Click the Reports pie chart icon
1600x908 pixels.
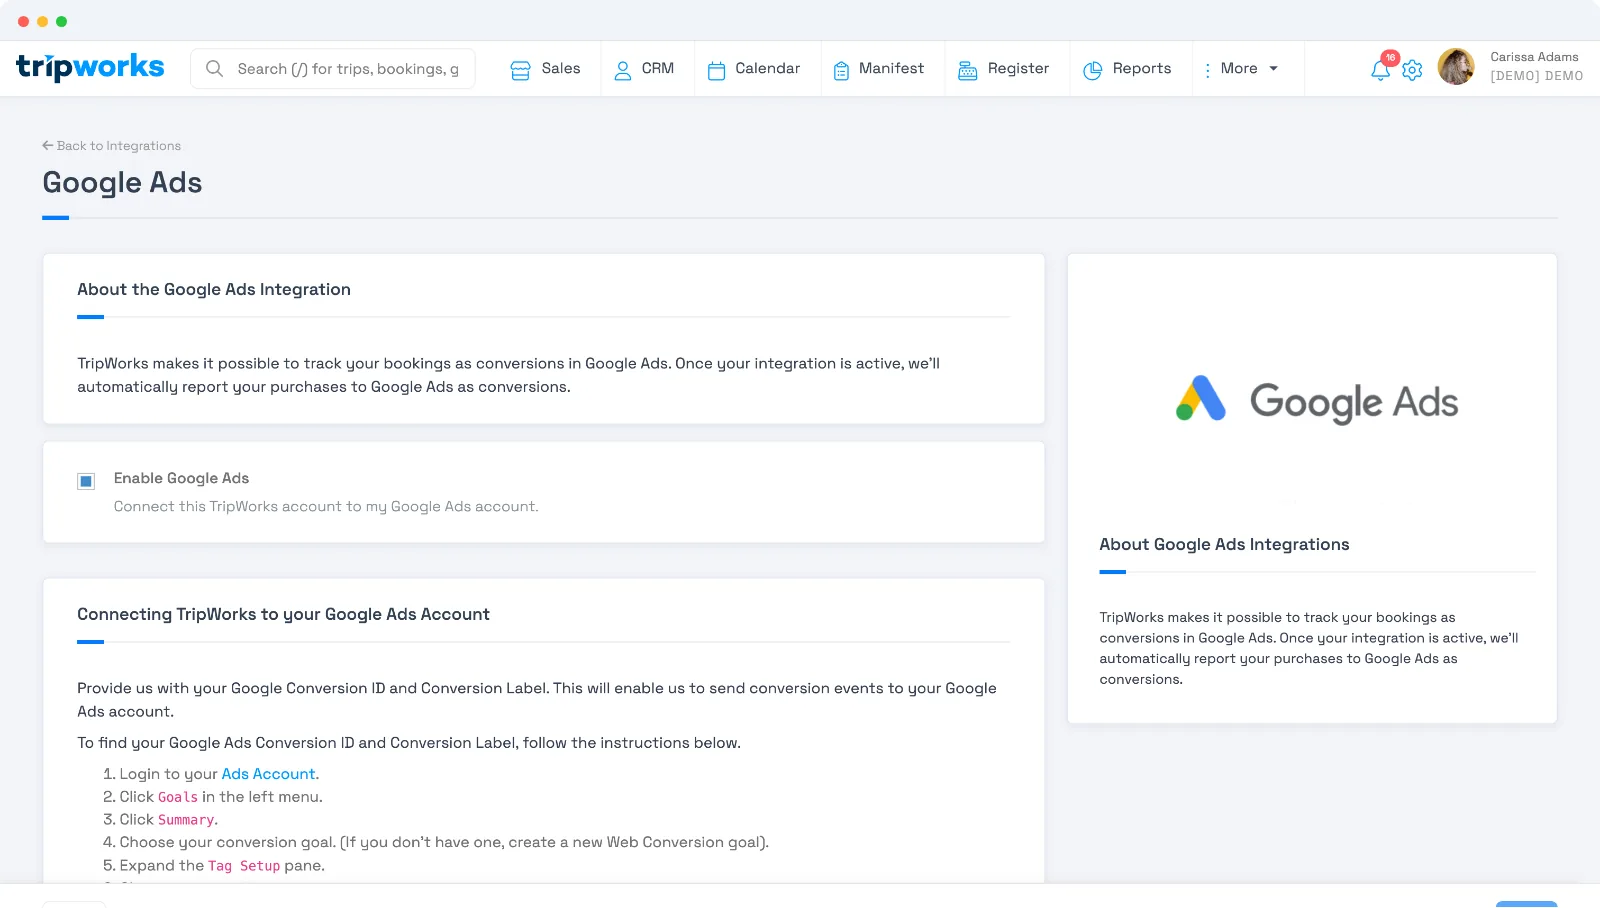(1092, 70)
